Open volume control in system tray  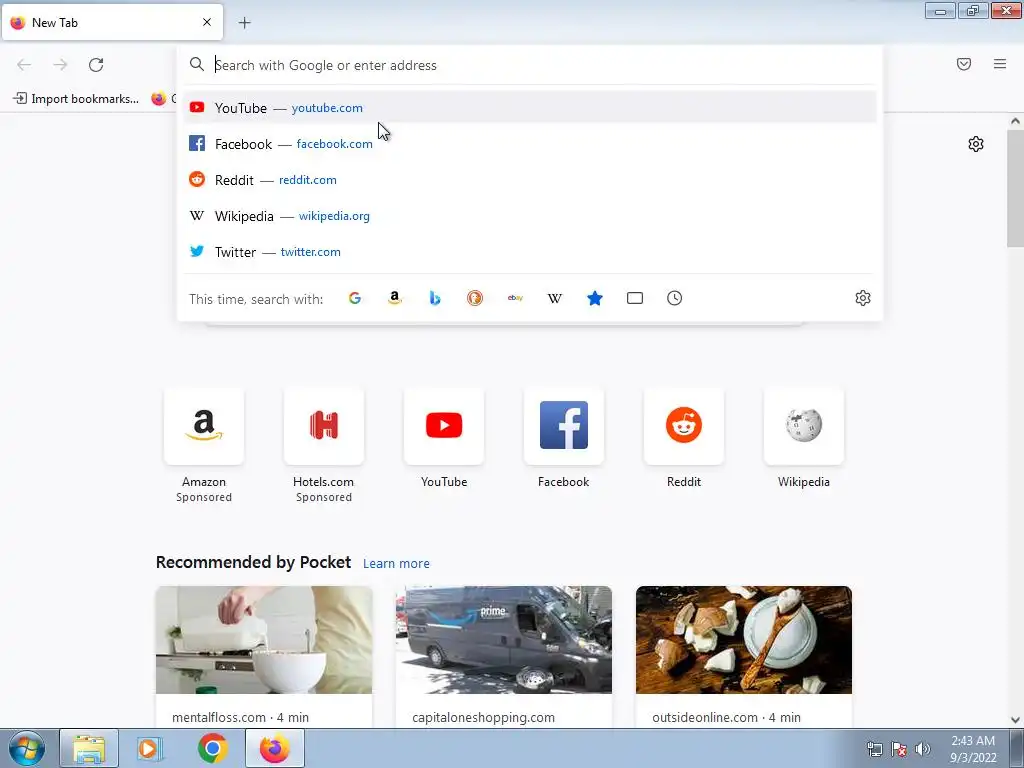click(x=923, y=749)
